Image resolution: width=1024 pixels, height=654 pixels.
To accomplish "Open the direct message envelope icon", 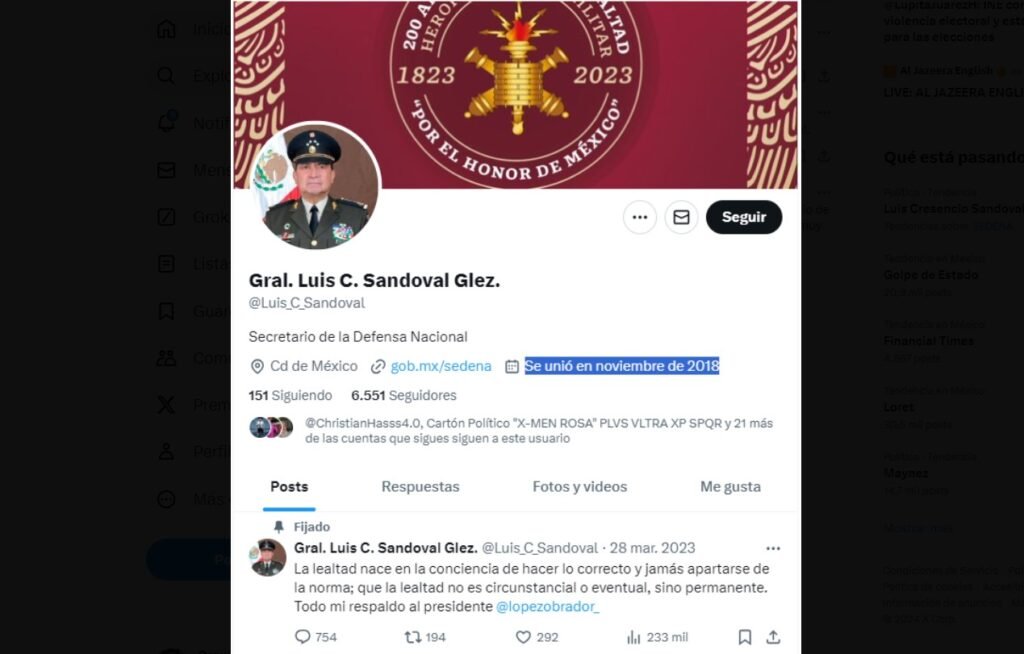I will click(681, 217).
